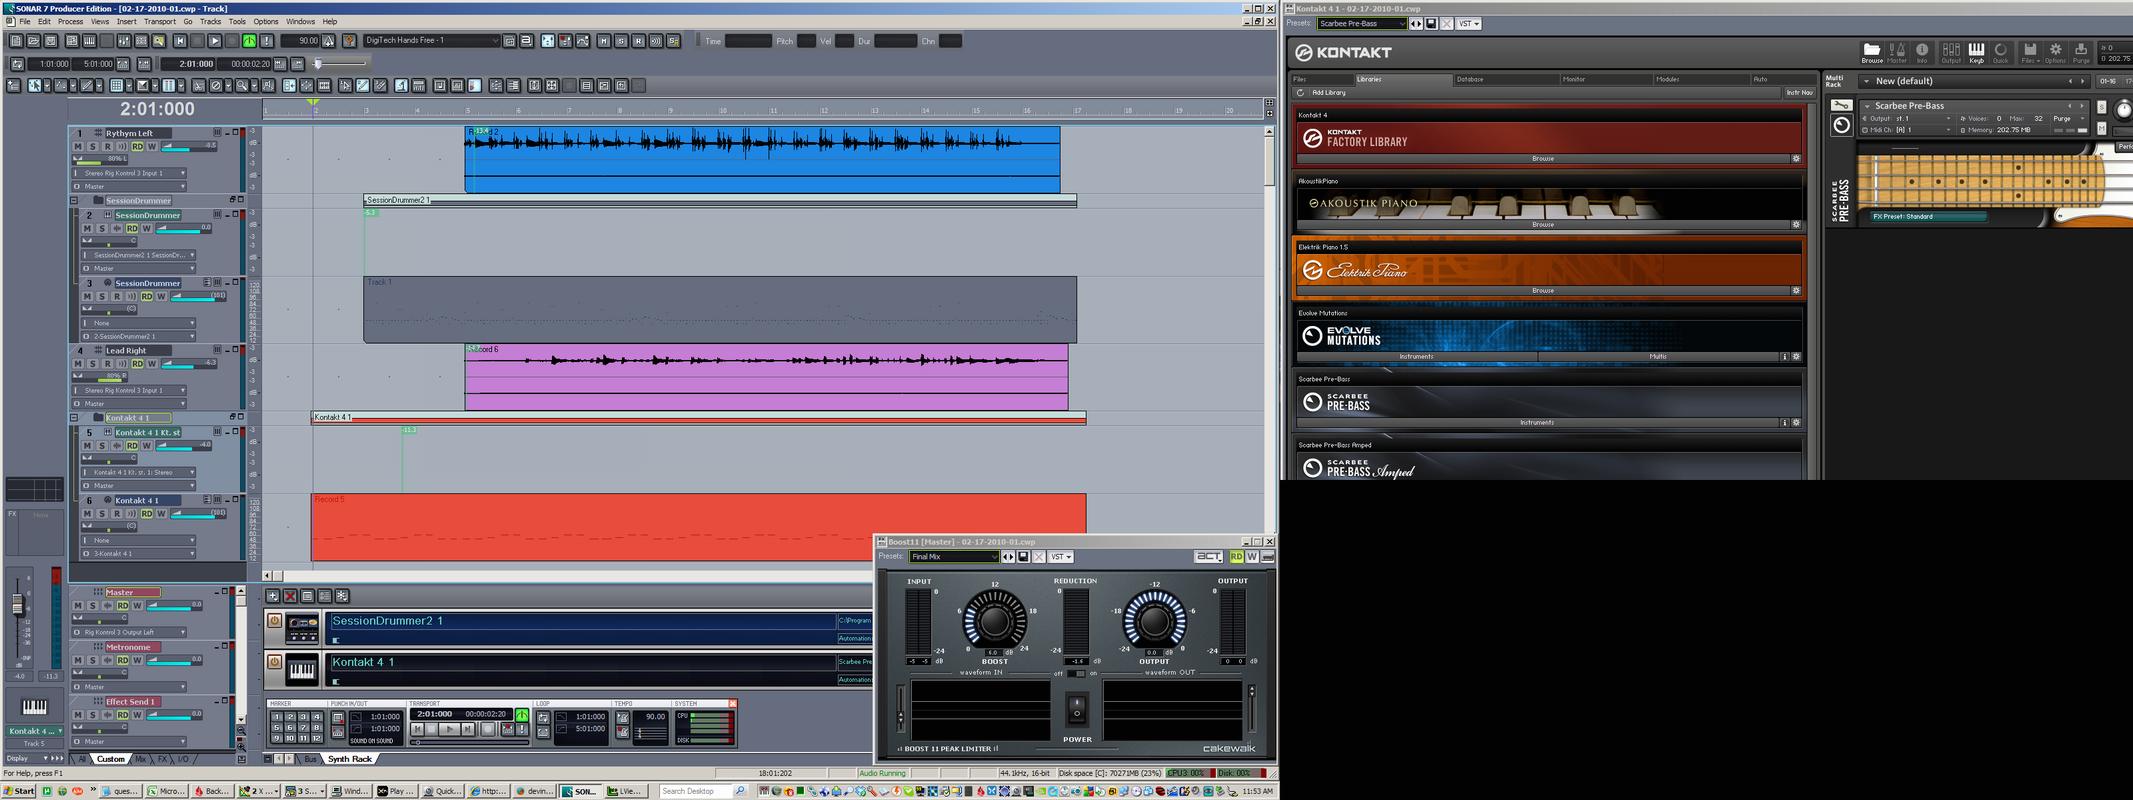Image resolution: width=2133 pixels, height=800 pixels.
Task: Open Kontakt Options gear icon
Action: click(x=2055, y=52)
